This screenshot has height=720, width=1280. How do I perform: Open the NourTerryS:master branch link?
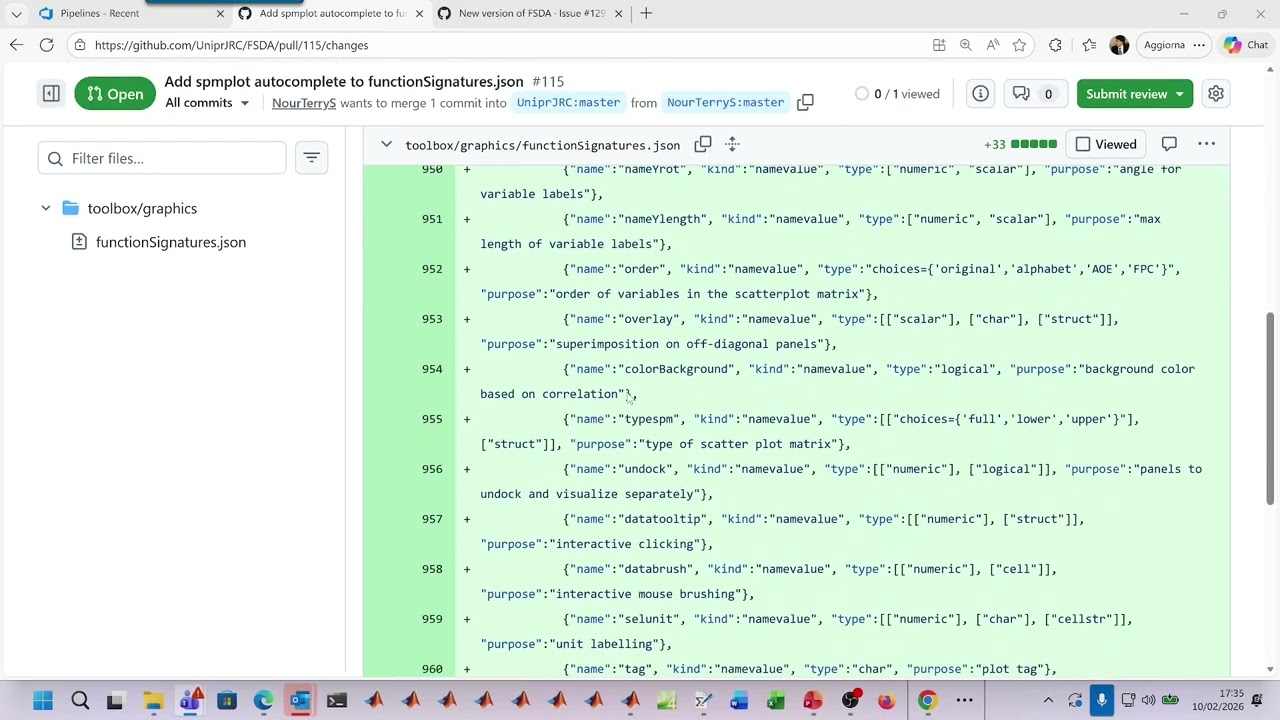(x=725, y=103)
